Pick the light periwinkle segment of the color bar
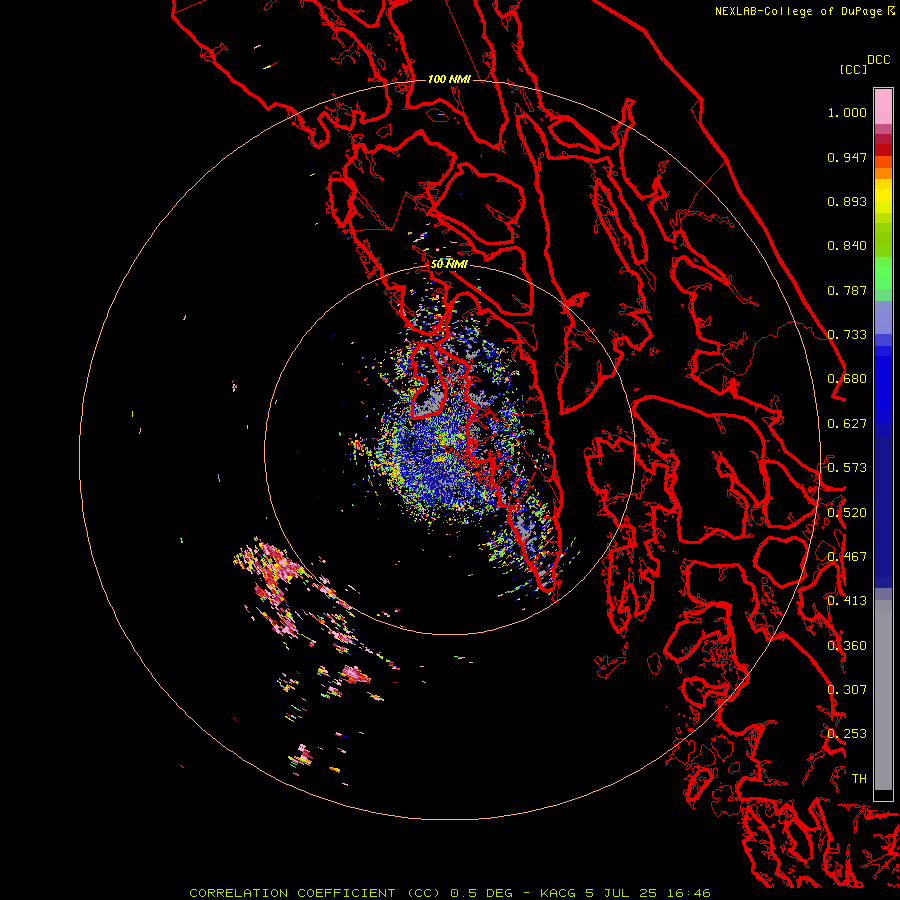The height and width of the screenshot is (900, 900). (x=883, y=318)
